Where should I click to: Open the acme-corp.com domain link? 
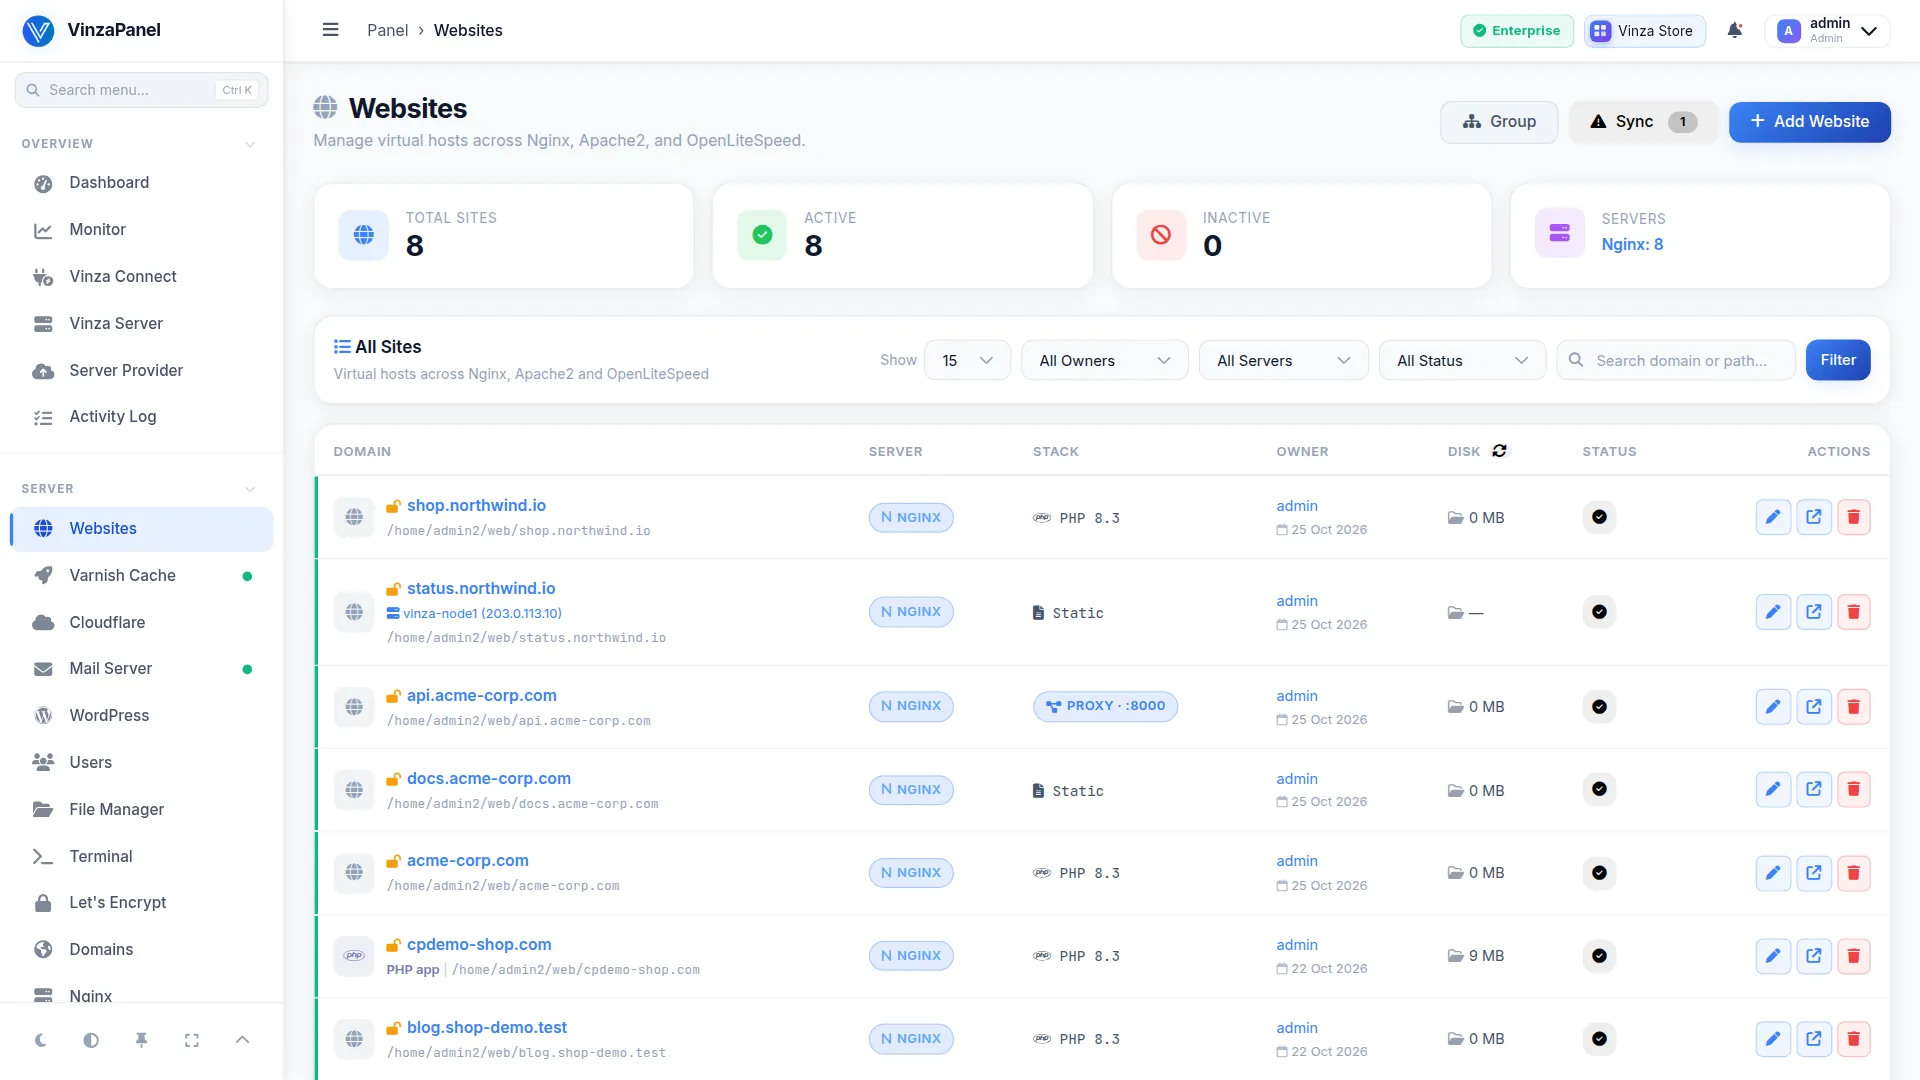click(x=467, y=861)
